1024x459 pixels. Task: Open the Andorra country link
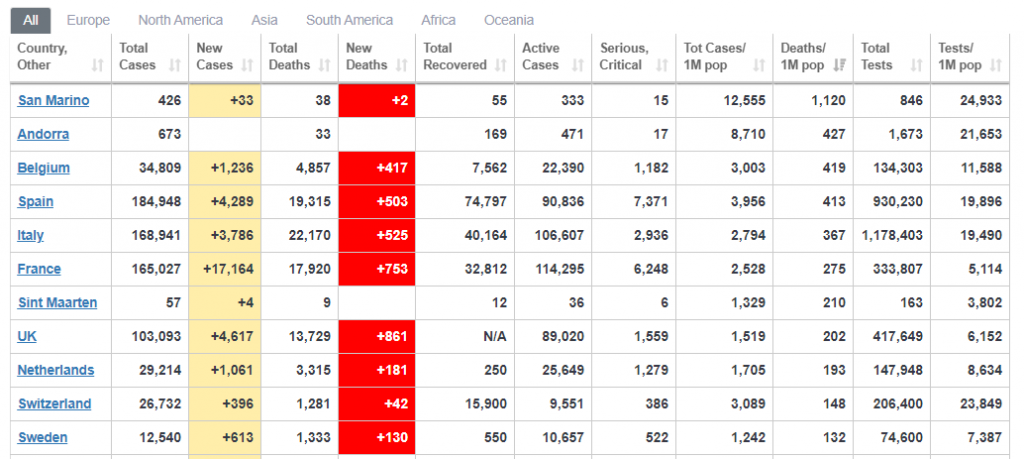click(43, 135)
